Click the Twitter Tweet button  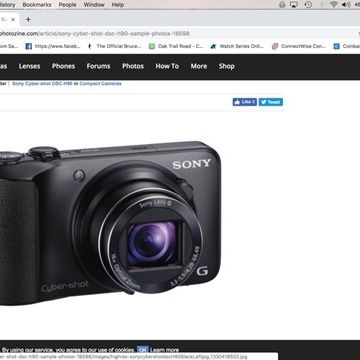pyautogui.click(x=271, y=102)
